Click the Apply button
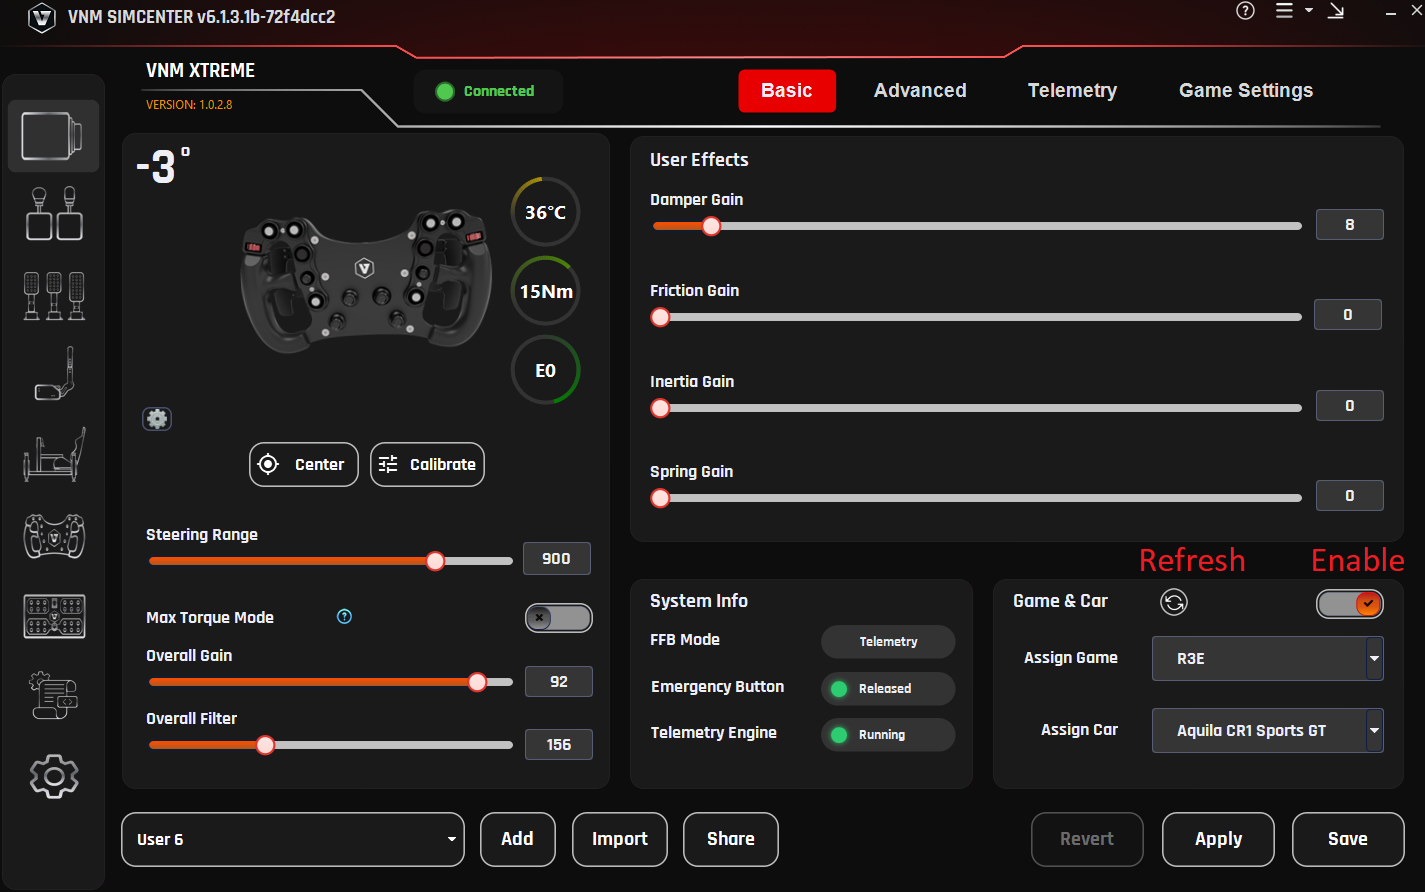The image size is (1425, 892). pyautogui.click(x=1218, y=839)
